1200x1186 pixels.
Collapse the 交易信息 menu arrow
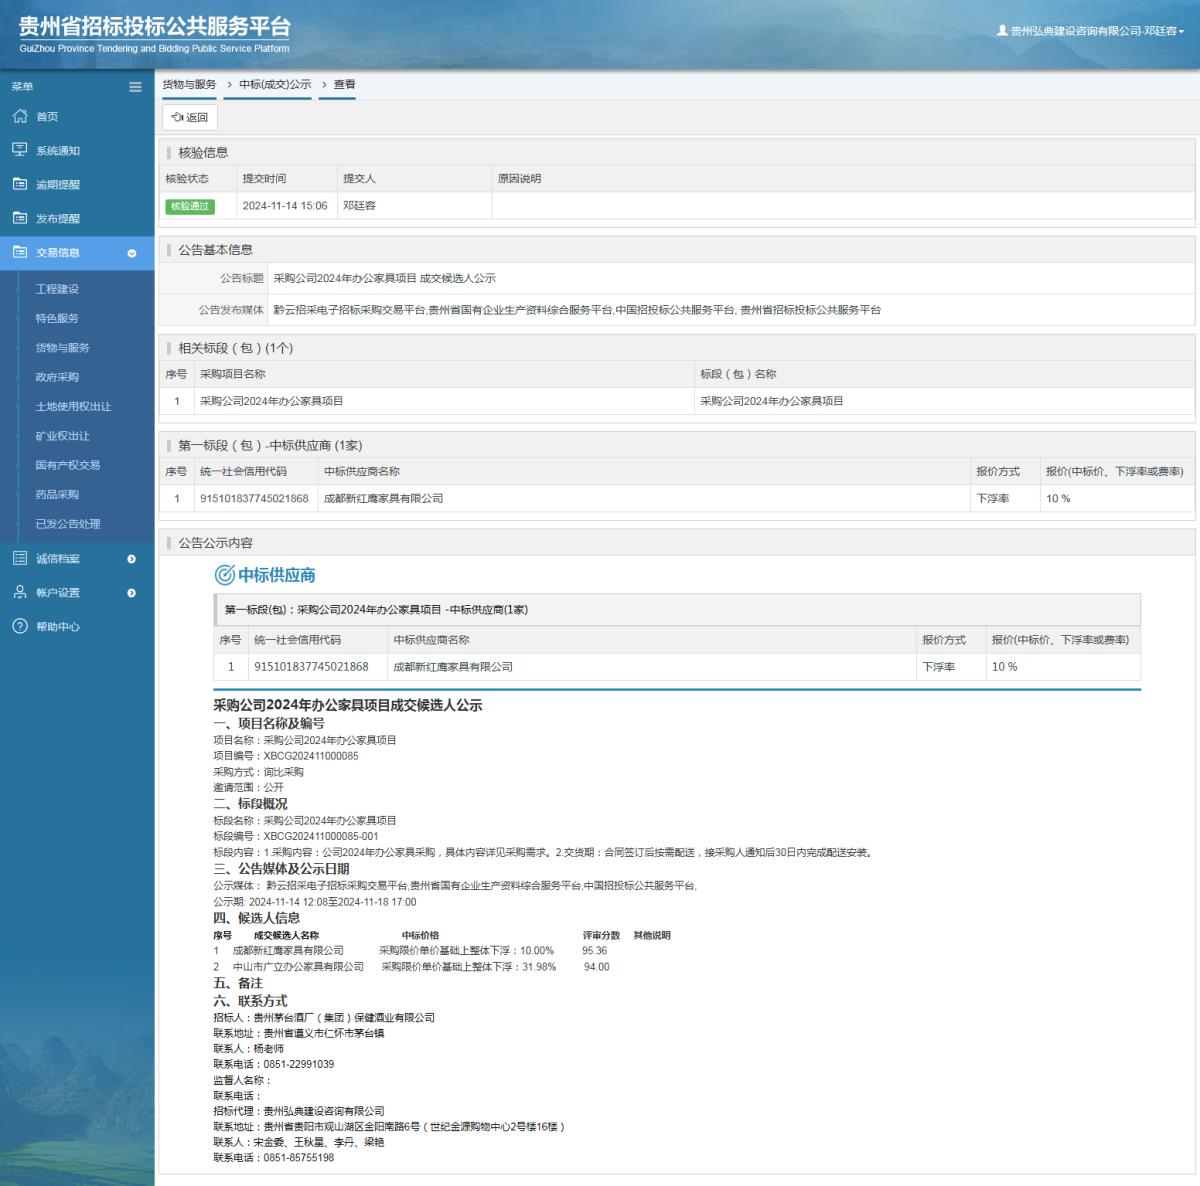(131, 253)
